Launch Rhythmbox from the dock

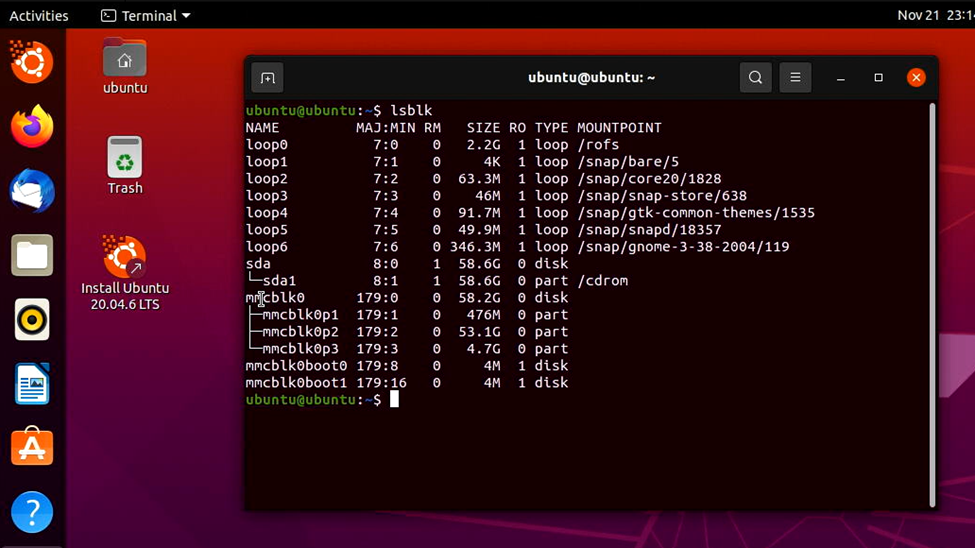coord(32,320)
